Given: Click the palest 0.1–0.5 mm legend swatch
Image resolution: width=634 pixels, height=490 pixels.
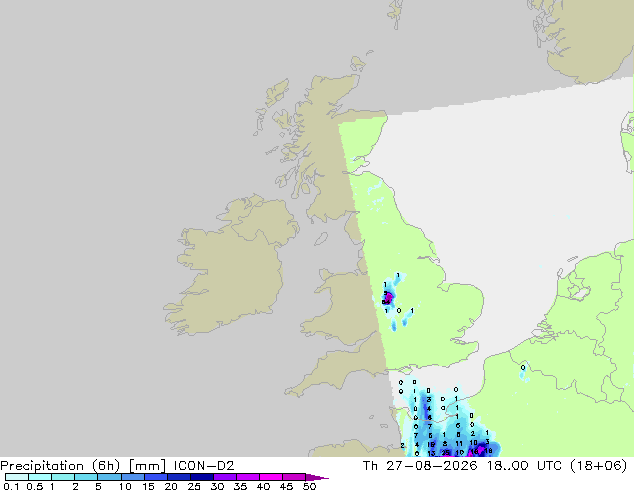Looking at the screenshot, I should tap(17, 477).
